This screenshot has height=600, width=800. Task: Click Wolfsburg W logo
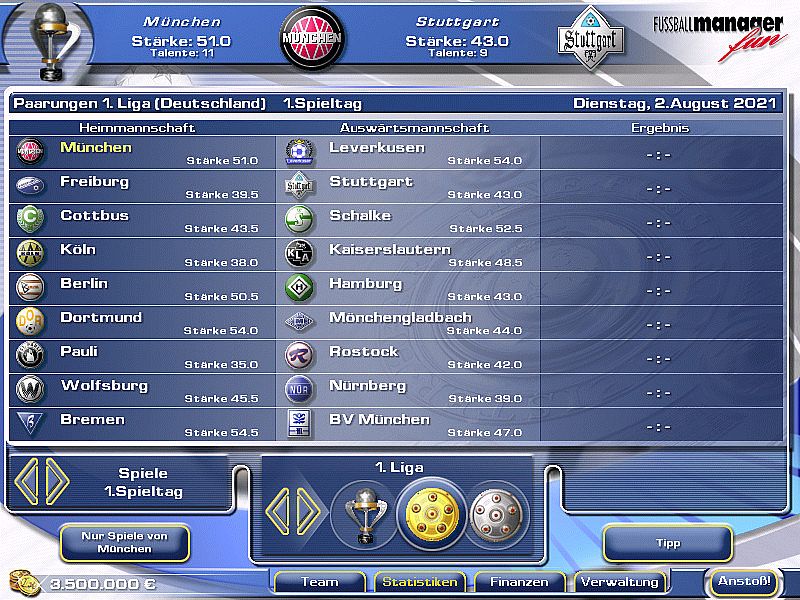(x=30, y=389)
